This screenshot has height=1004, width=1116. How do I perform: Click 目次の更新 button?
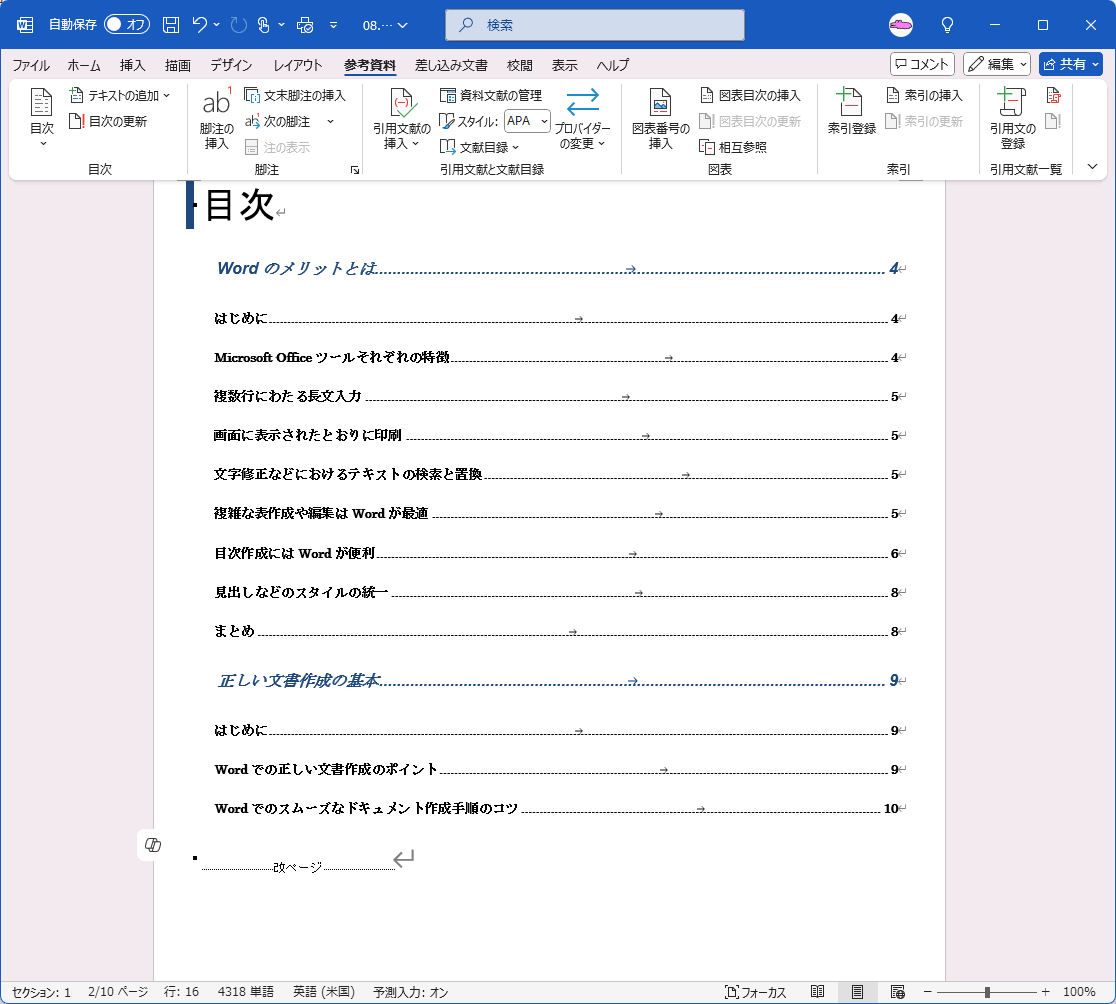point(108,122)
